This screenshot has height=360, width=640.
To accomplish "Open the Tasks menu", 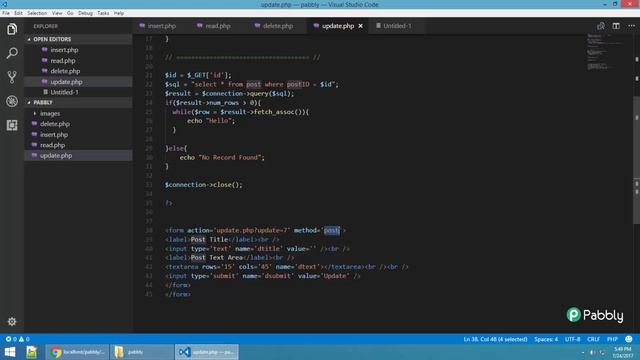I will [103, 13].
